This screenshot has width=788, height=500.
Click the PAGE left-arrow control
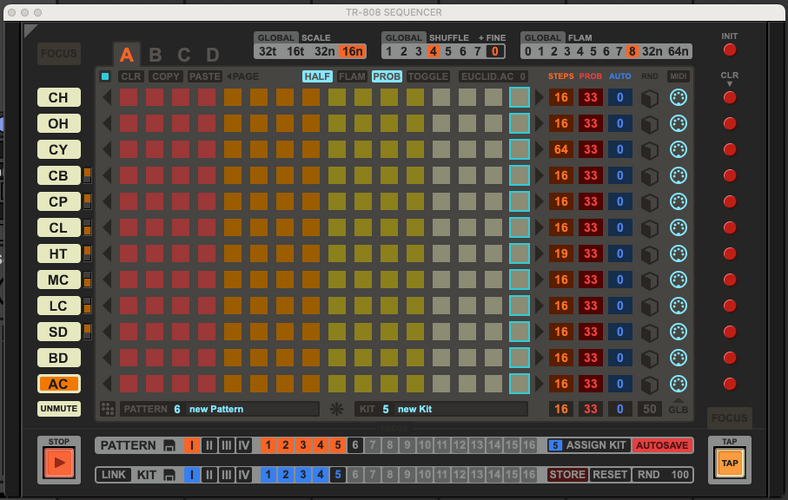(243, 76)
